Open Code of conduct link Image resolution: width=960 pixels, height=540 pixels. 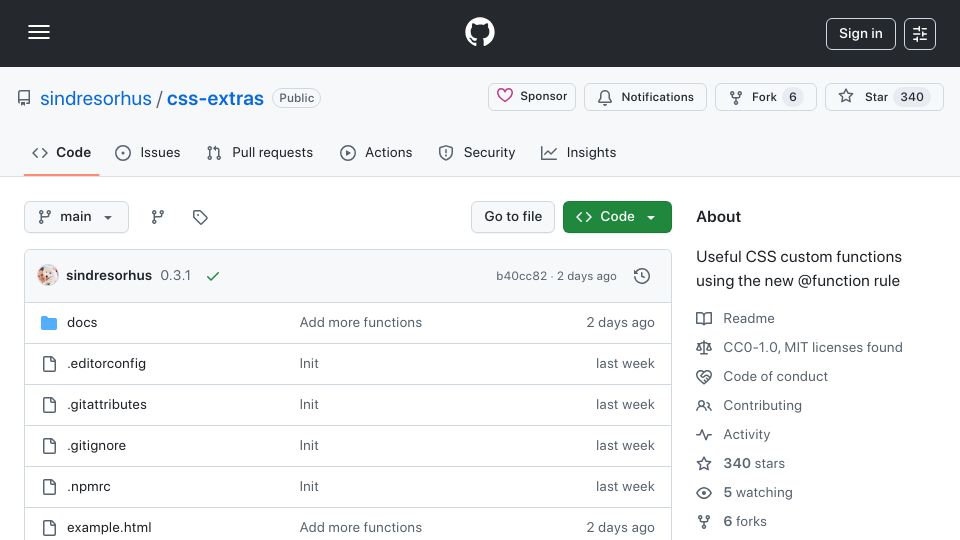coord(775,377)
